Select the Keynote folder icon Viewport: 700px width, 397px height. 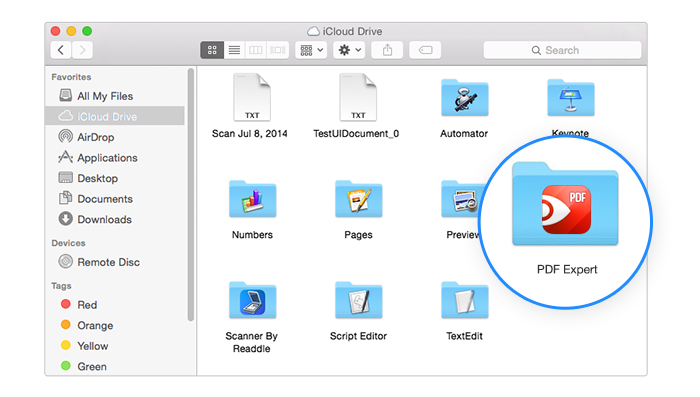571,98
